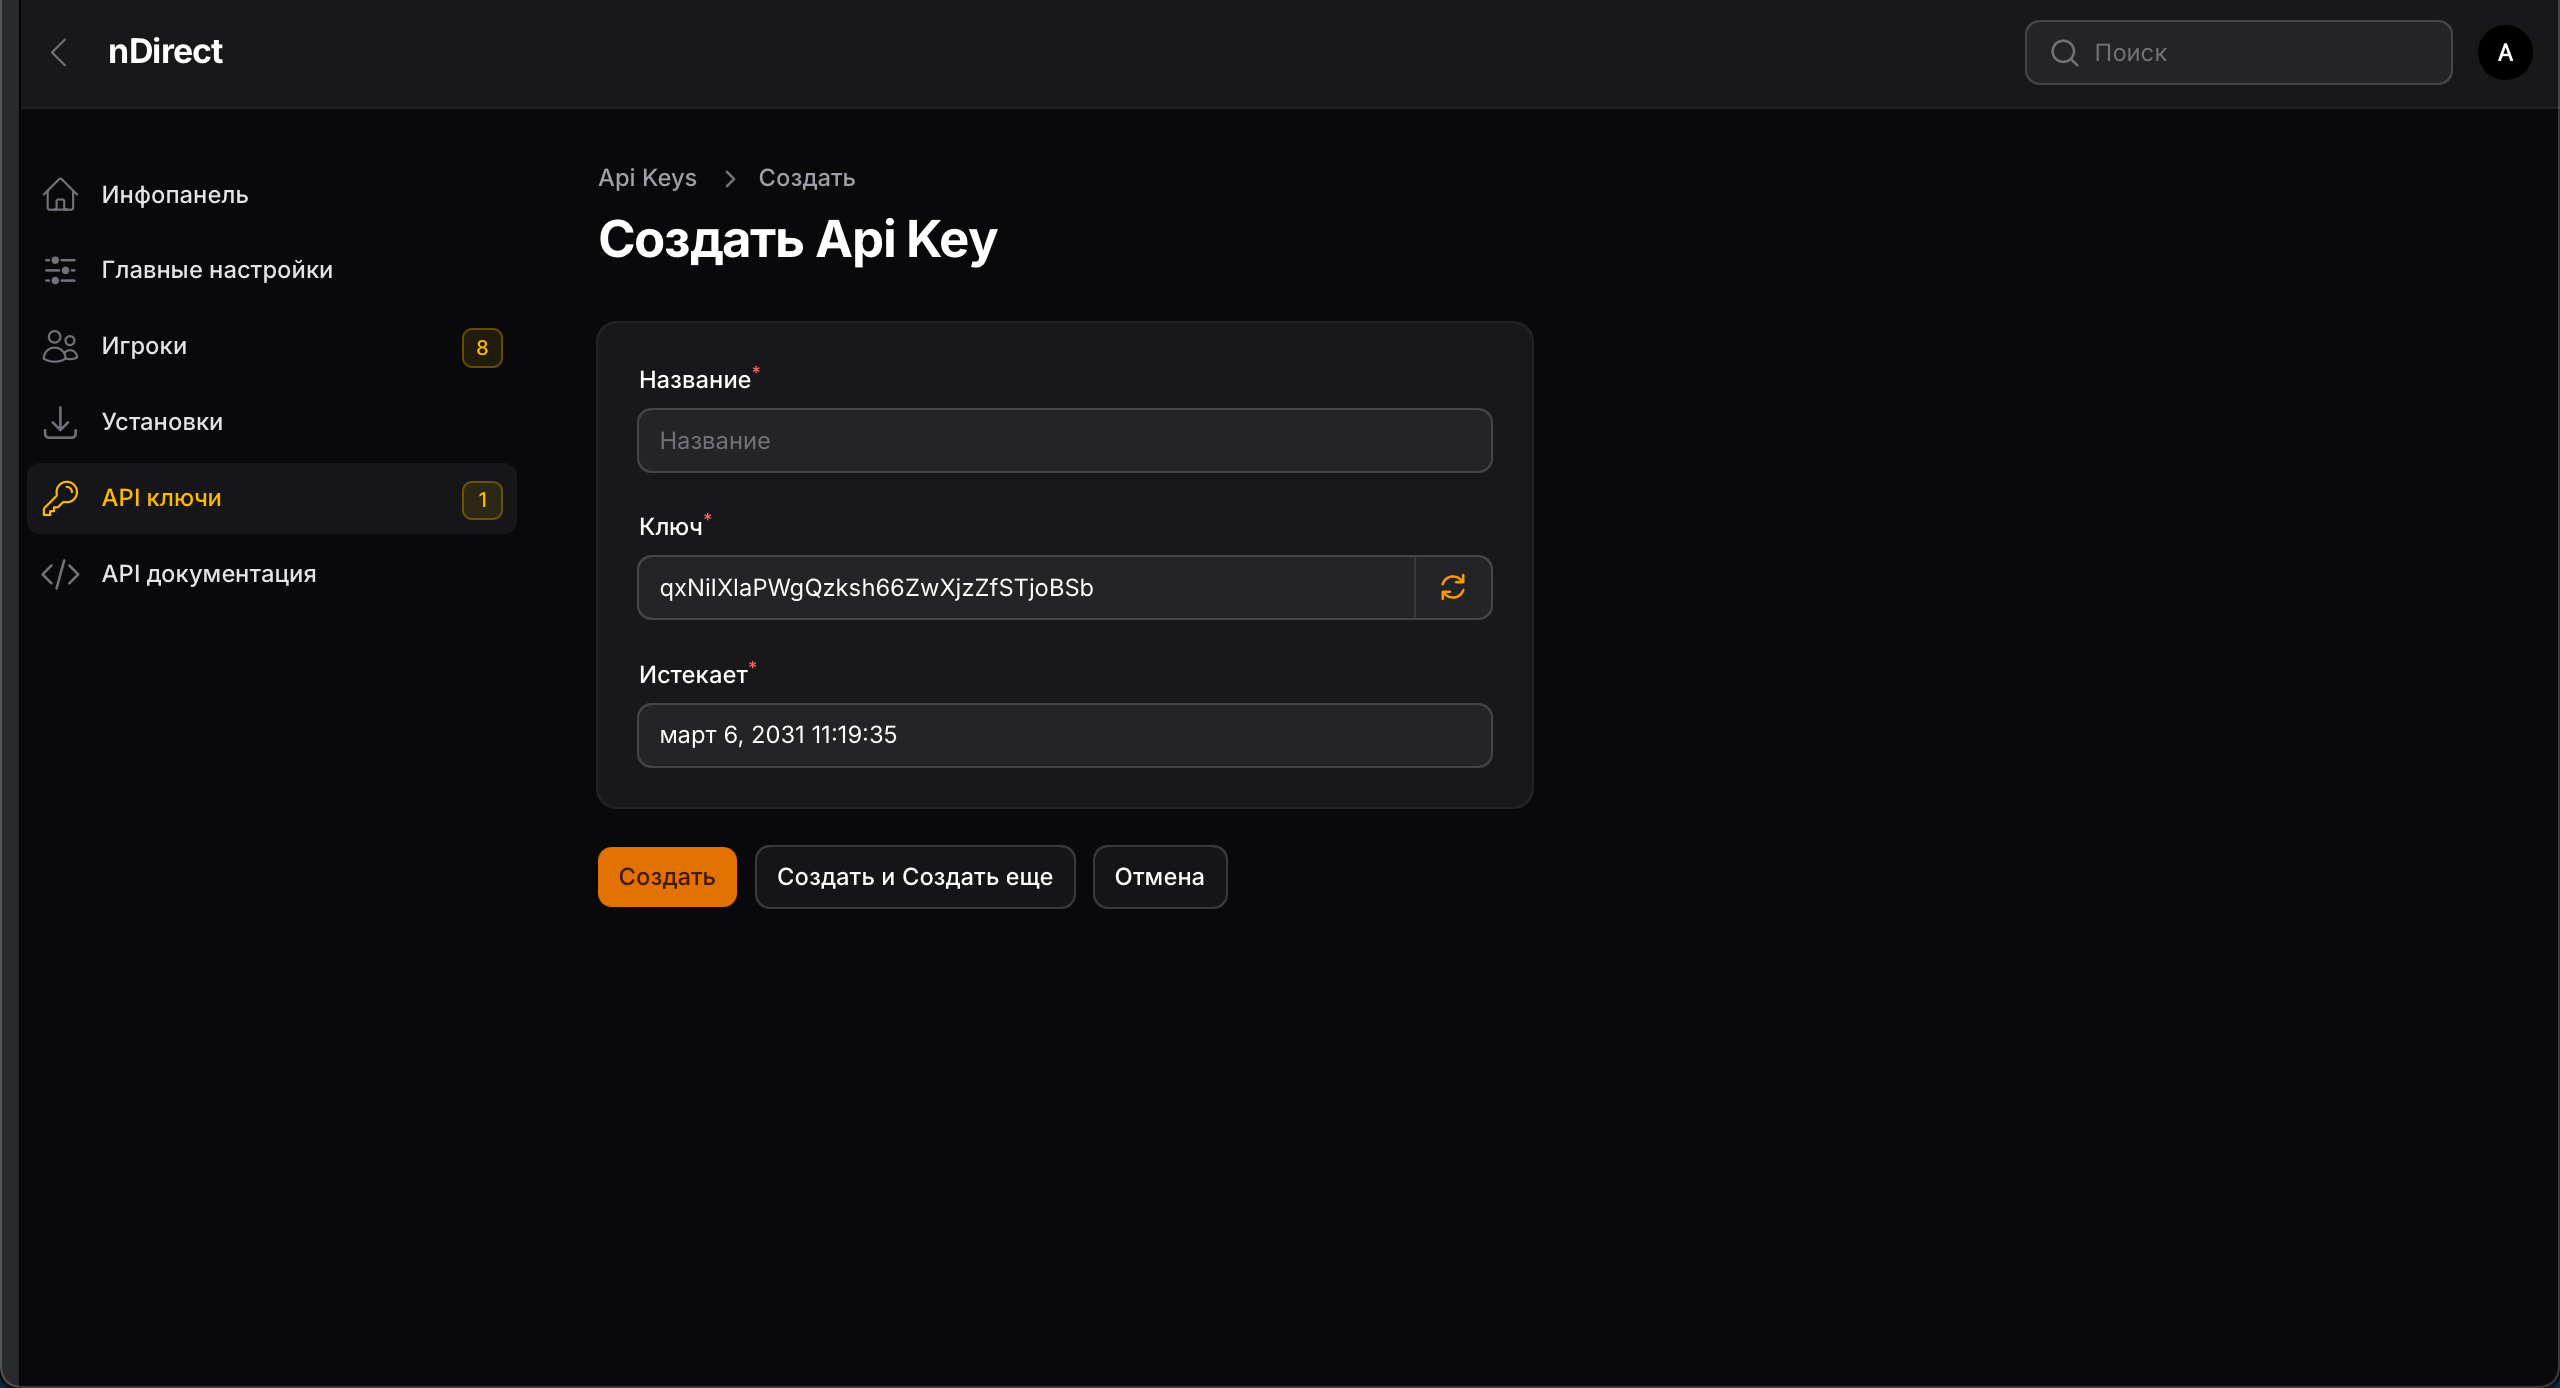This screenshot has width=2560, height=1388.
Task: Focus the Название input field
Action: [x=1064, y=441]
